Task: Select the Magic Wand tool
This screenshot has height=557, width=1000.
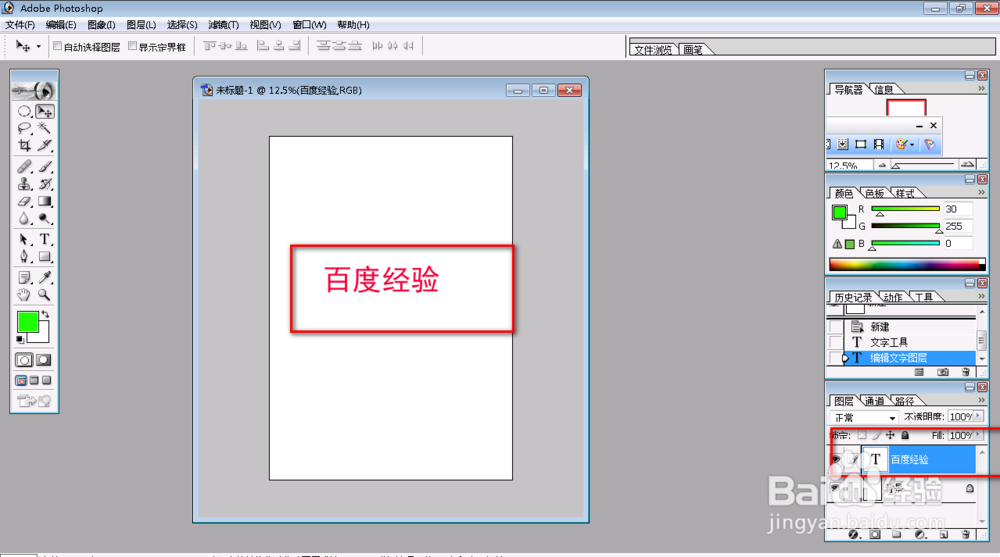Action: (x=45, y=128)
